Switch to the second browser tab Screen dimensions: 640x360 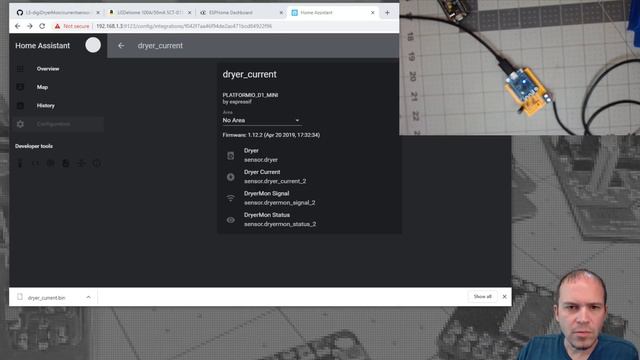(x=149, y=13)
